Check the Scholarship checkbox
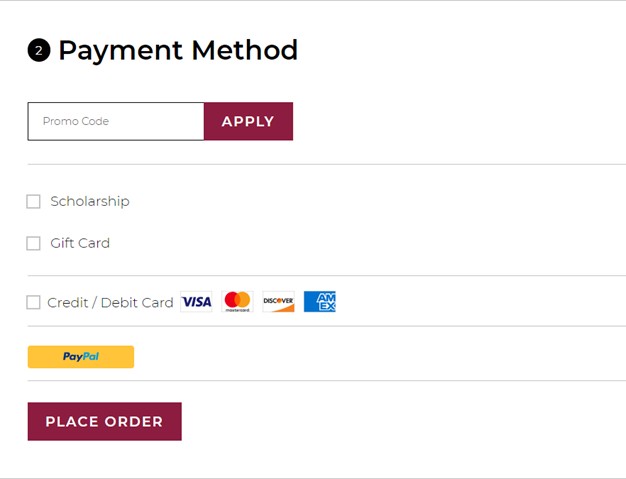The height and width of the screenshot is (479, 626). pyautogui.click(x=33, y=201)
